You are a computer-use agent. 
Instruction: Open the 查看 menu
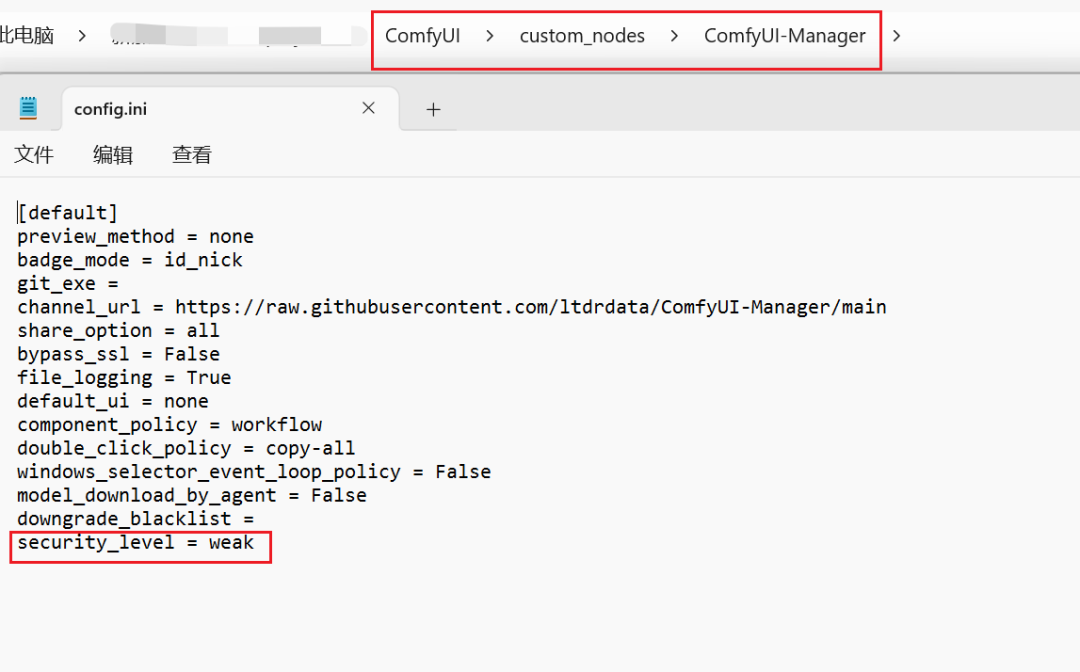[x=191, y=154]
